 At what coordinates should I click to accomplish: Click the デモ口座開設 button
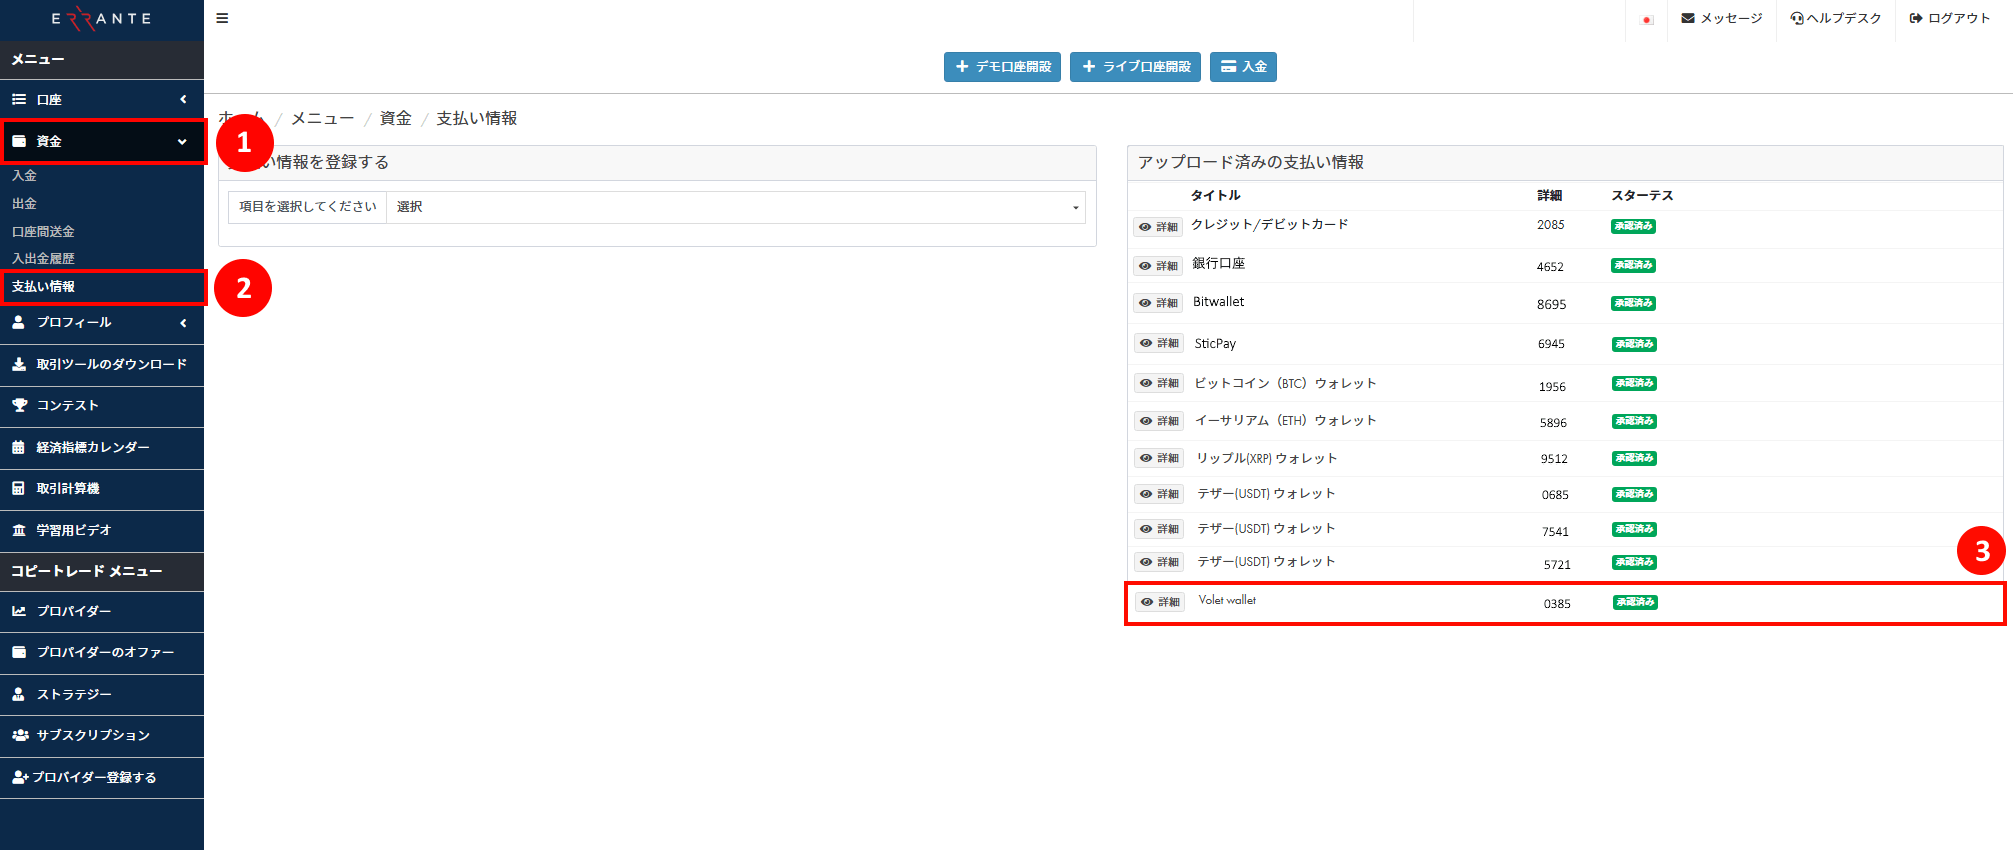[x=1002, y=67]
